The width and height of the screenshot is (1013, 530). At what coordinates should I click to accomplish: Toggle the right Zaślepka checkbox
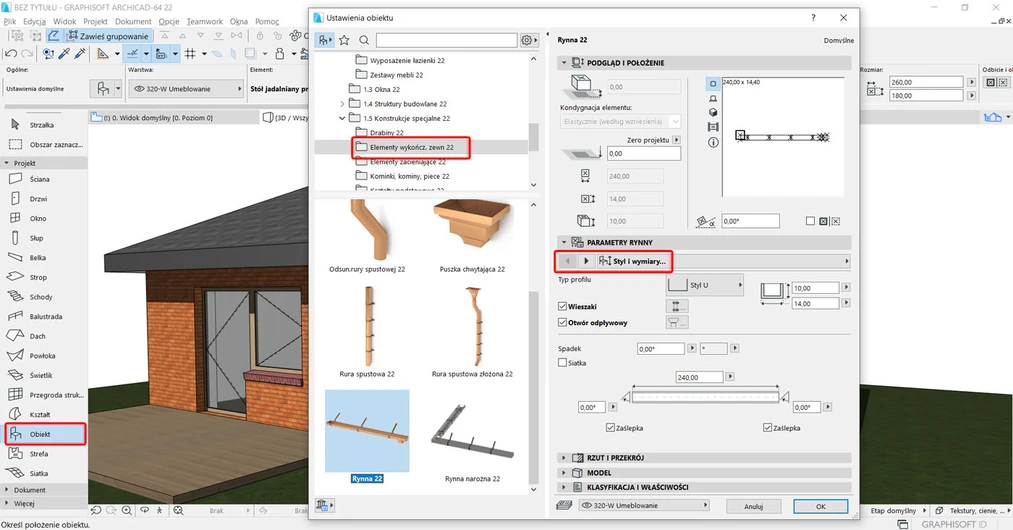tap(768, 427)
